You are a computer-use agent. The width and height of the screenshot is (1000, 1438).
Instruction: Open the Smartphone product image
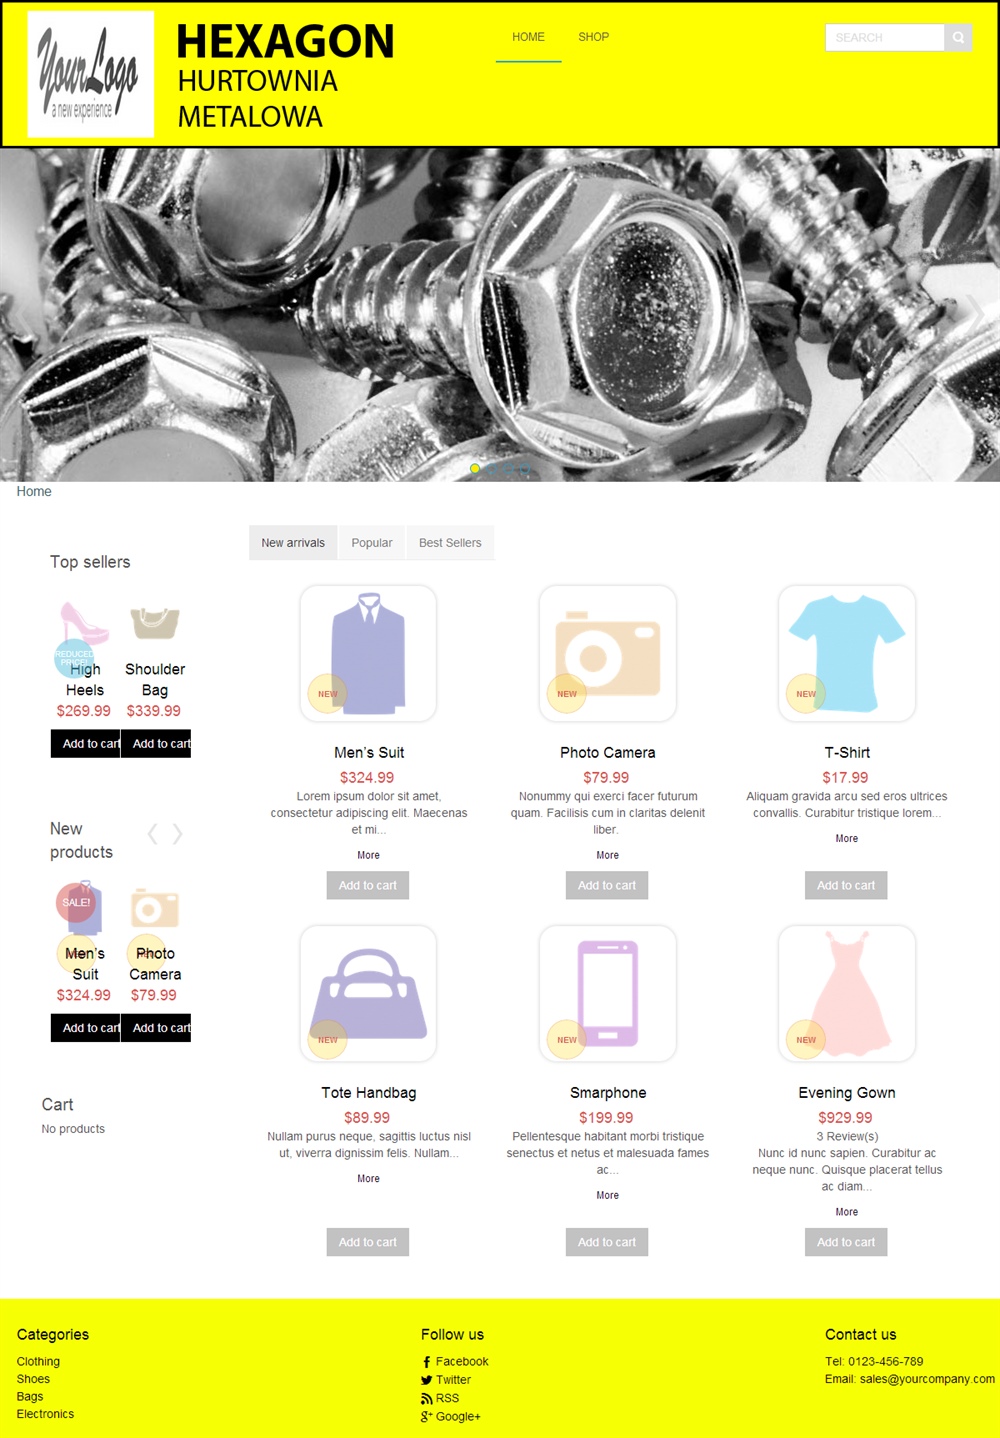[607, 993]
